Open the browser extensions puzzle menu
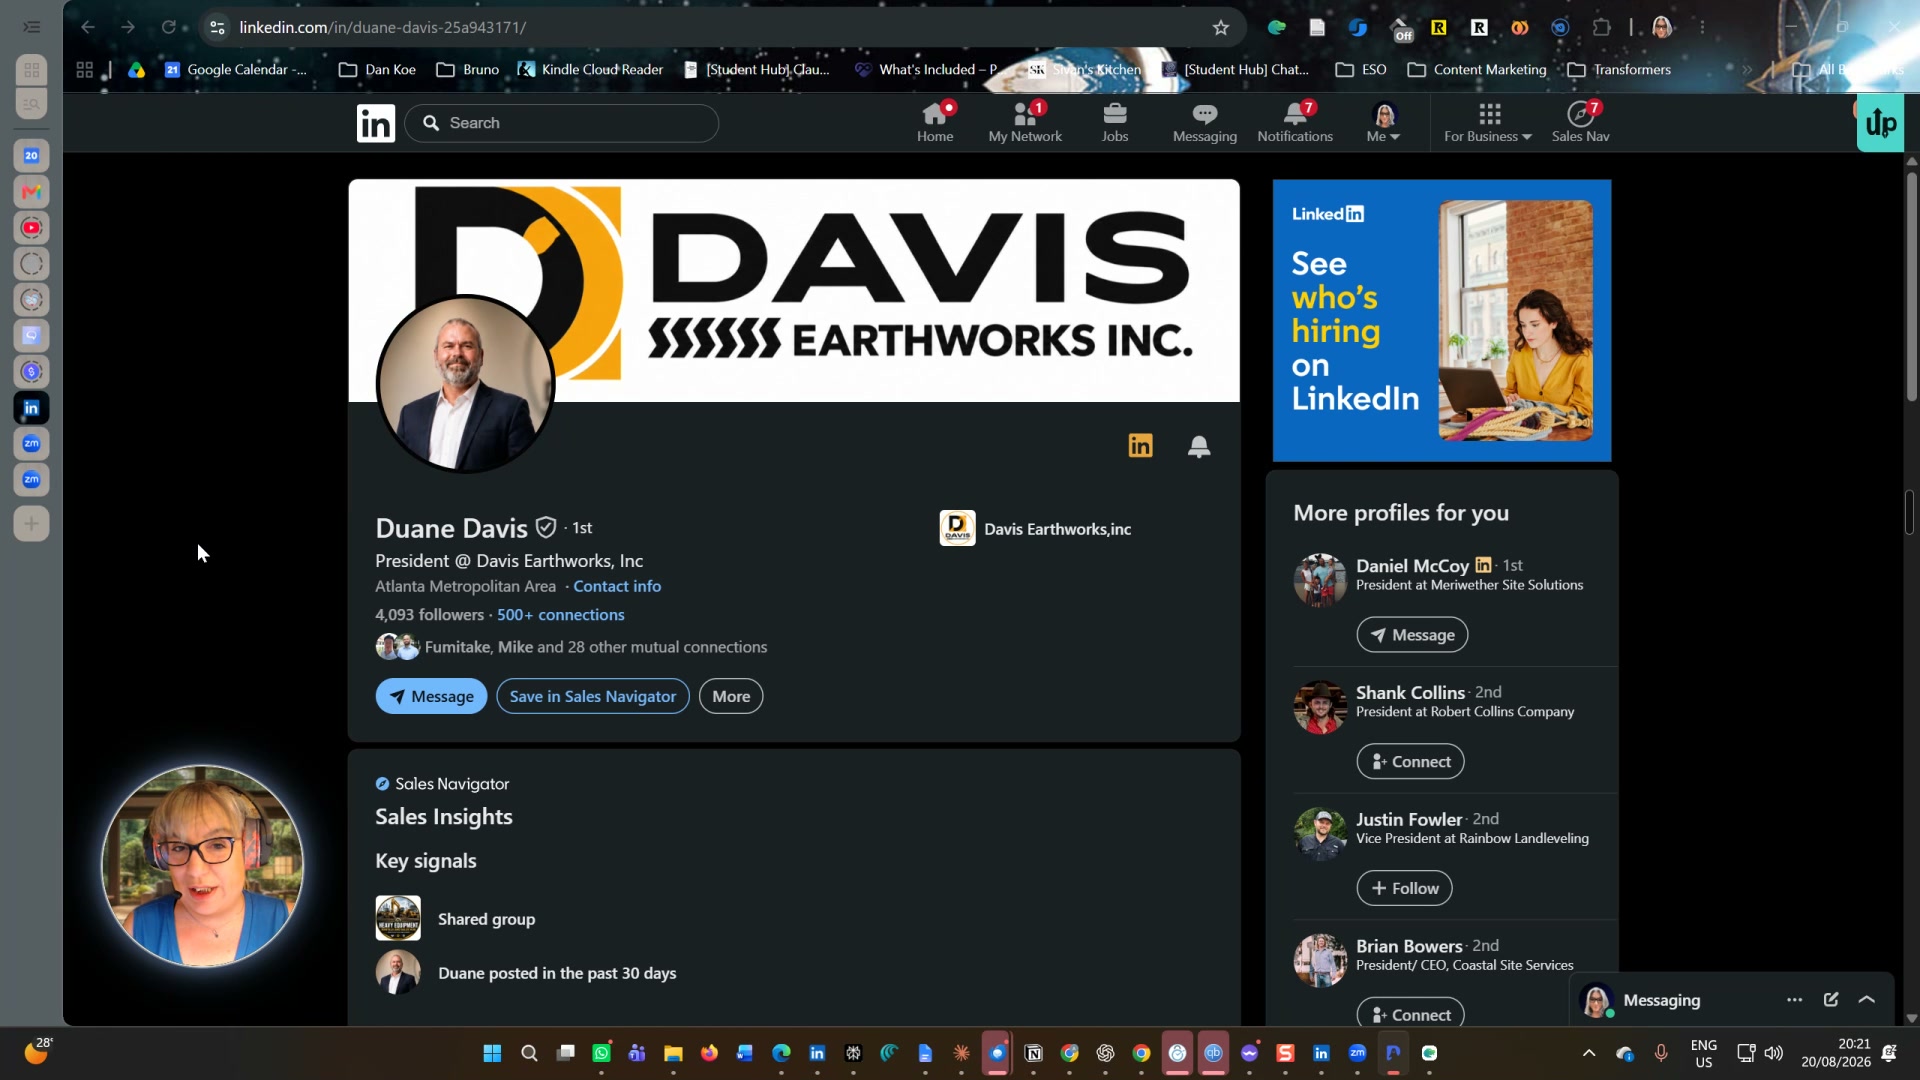The width and height of the screenshot is (1920, 1080). [1602, 28]
